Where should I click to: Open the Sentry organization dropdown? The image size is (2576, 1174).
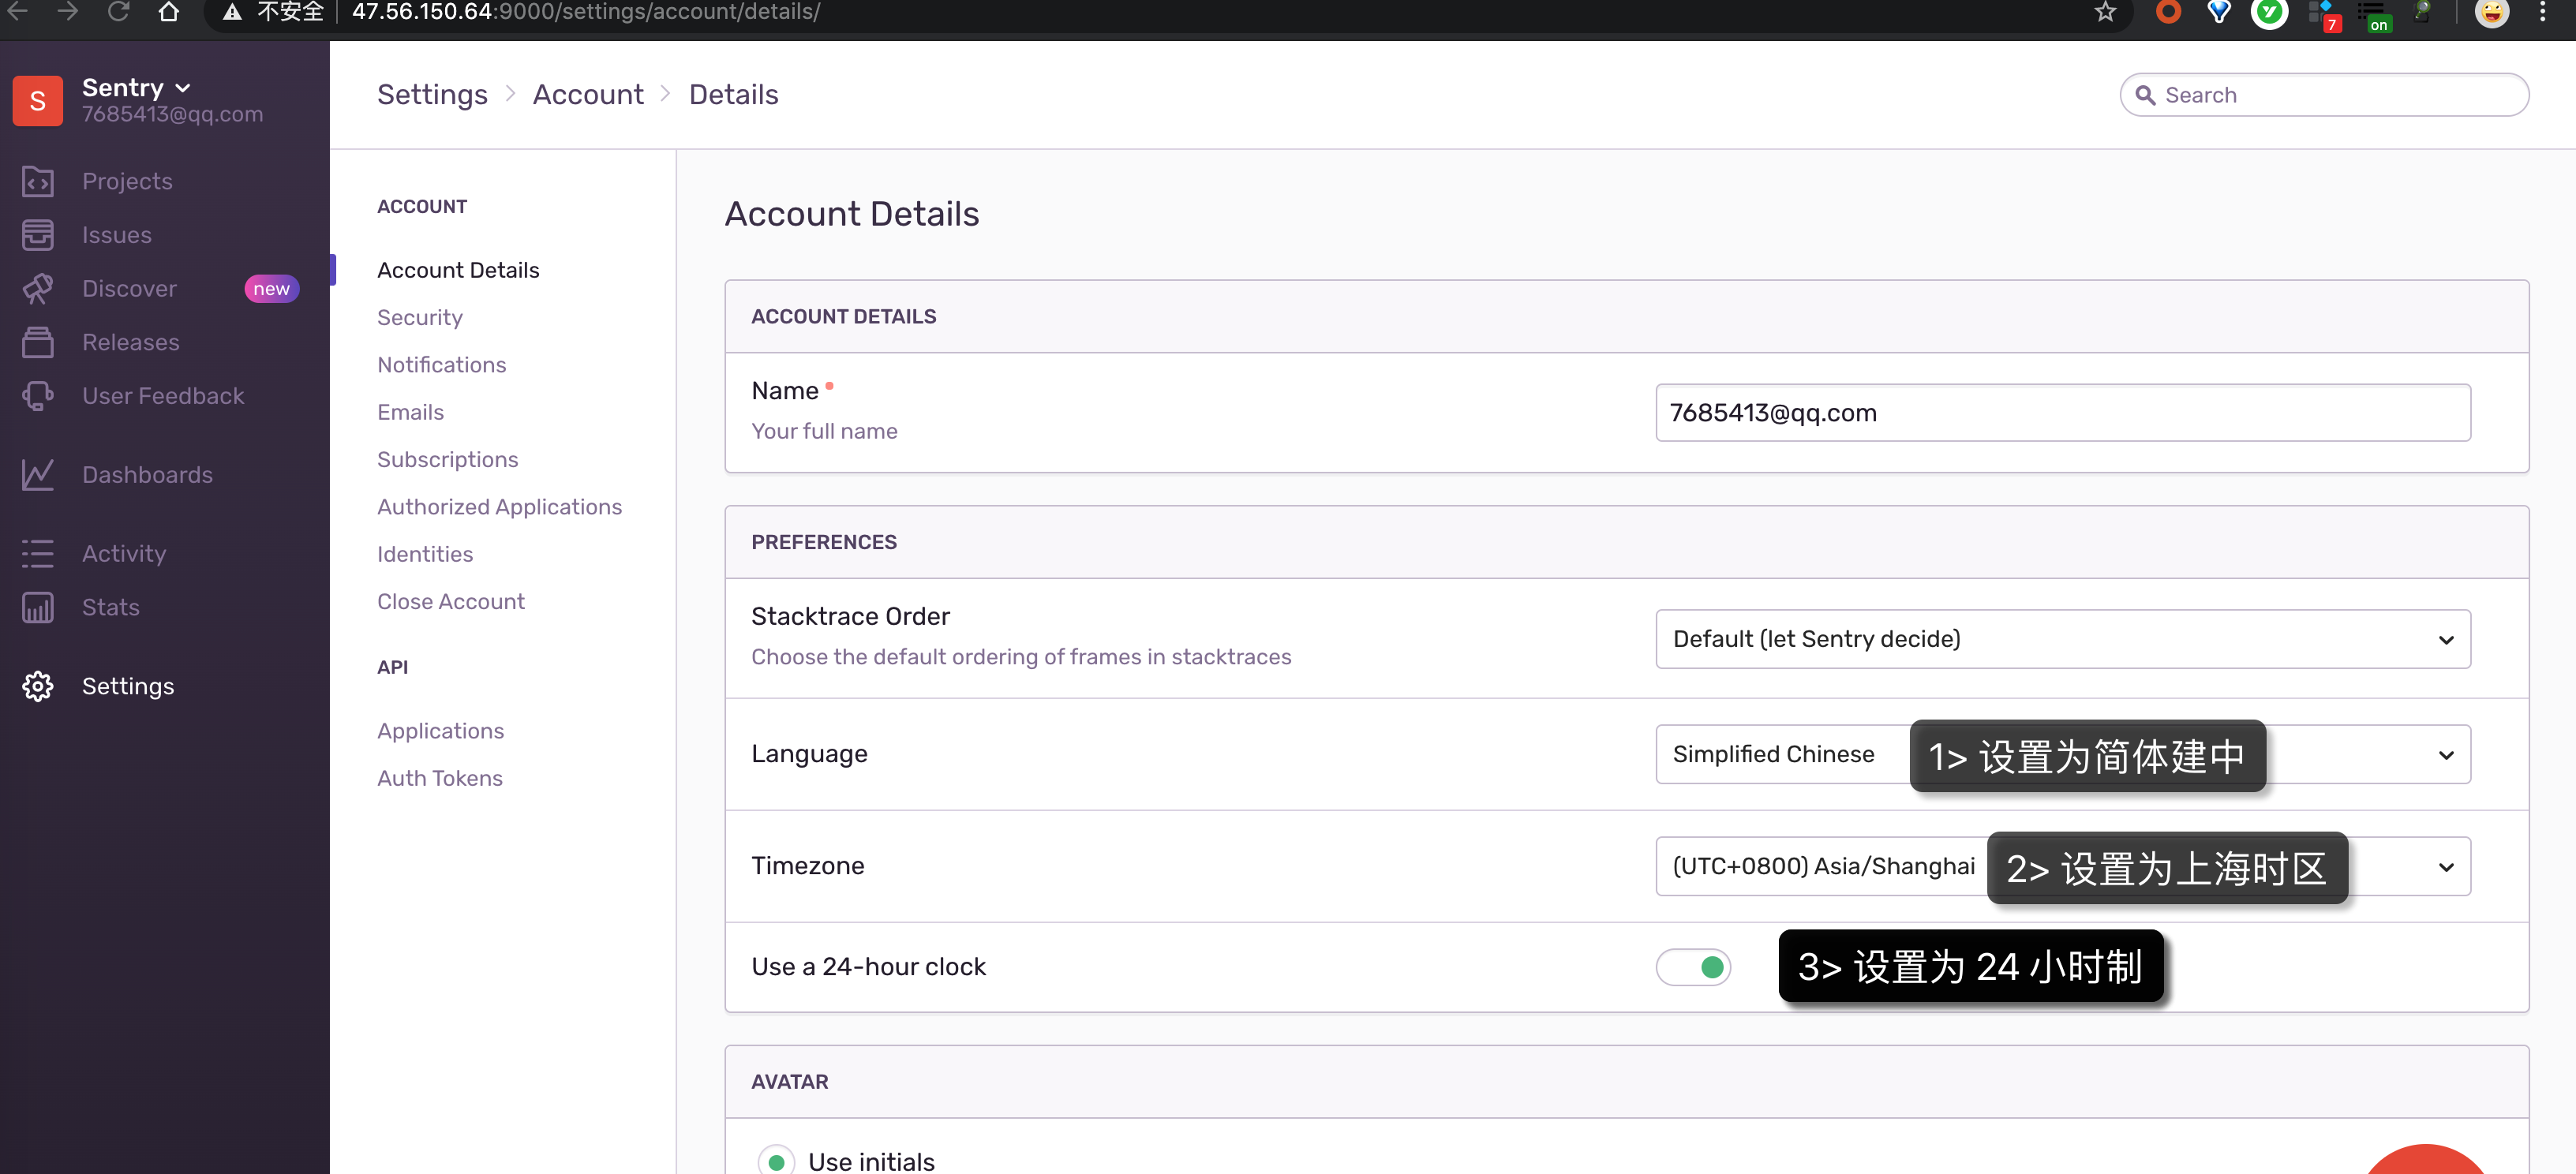[137, 88]
